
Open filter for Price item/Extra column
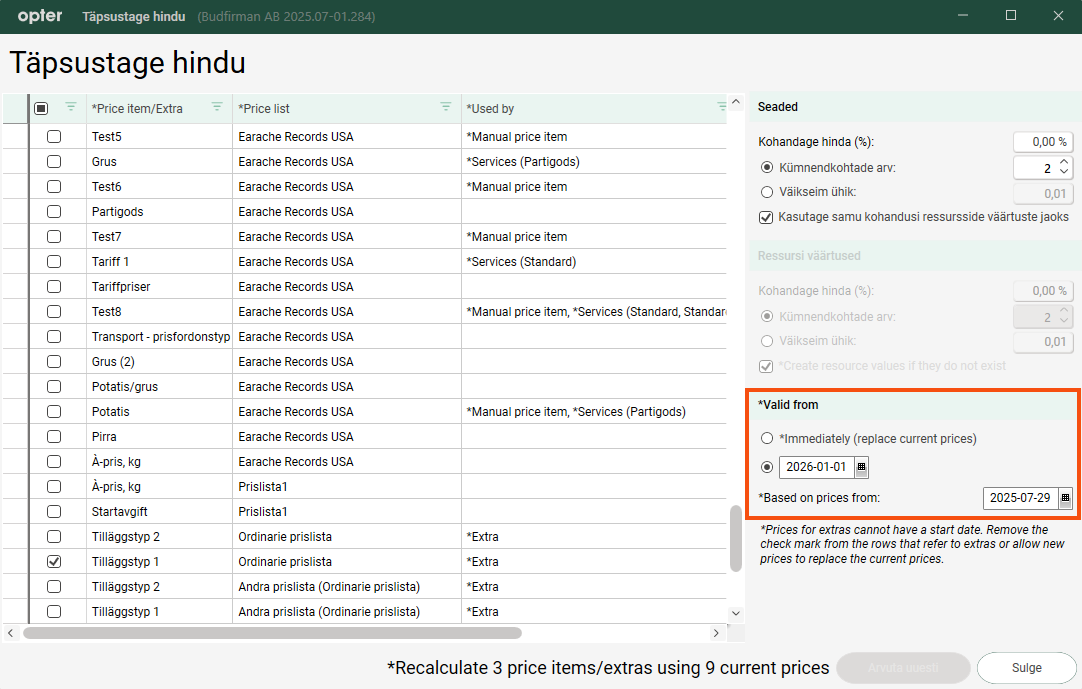click(217, 107)
